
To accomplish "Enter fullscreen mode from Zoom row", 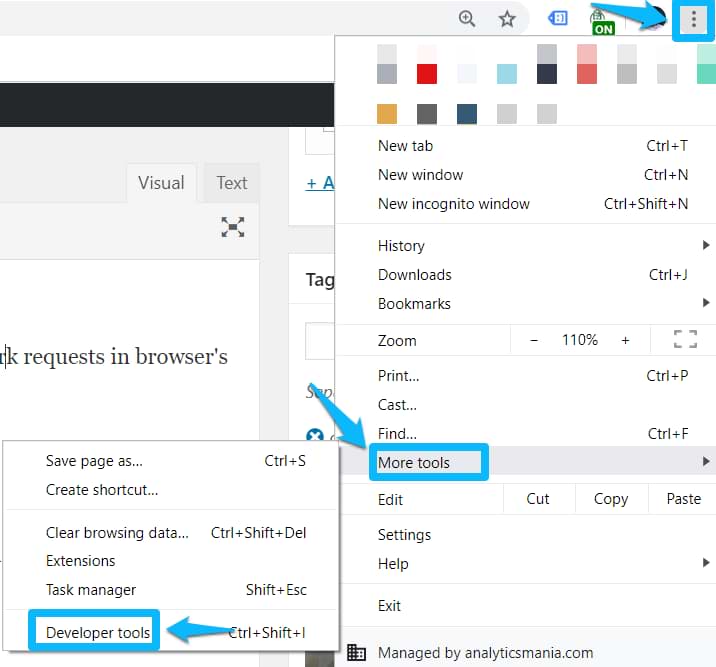I will 685,340.
